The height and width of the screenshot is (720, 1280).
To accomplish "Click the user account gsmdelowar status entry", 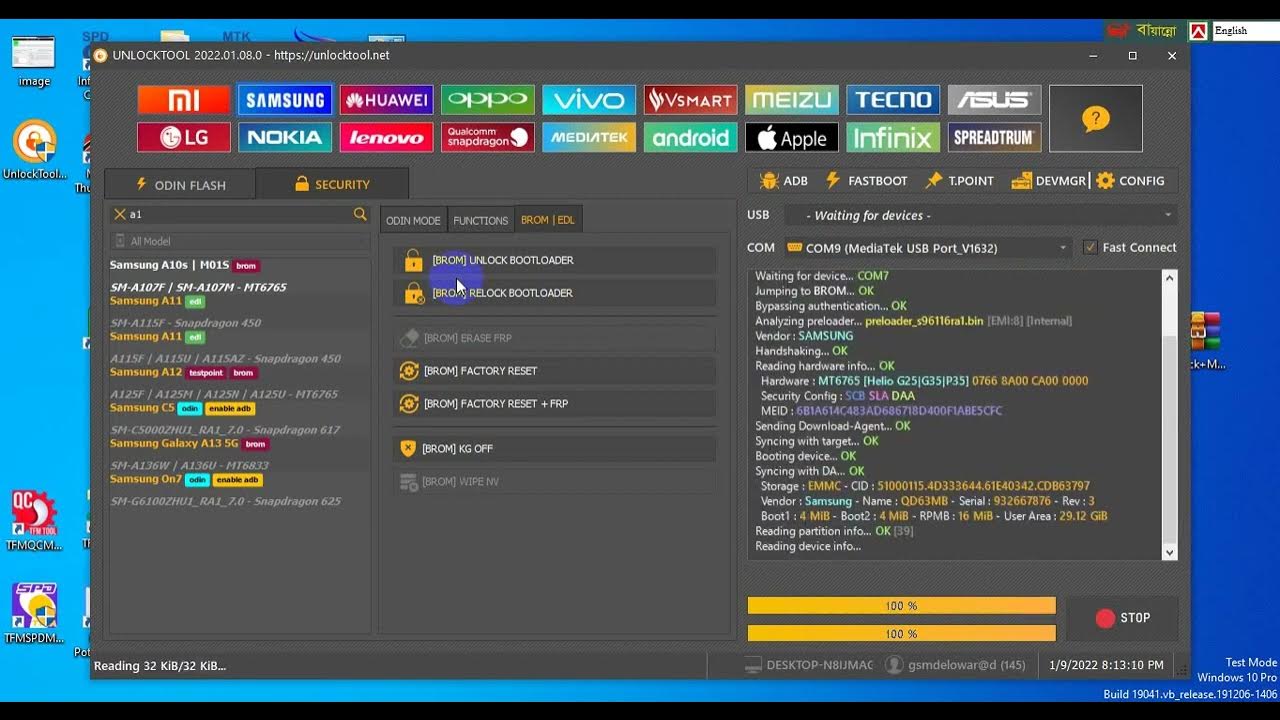I will (956, 665).
